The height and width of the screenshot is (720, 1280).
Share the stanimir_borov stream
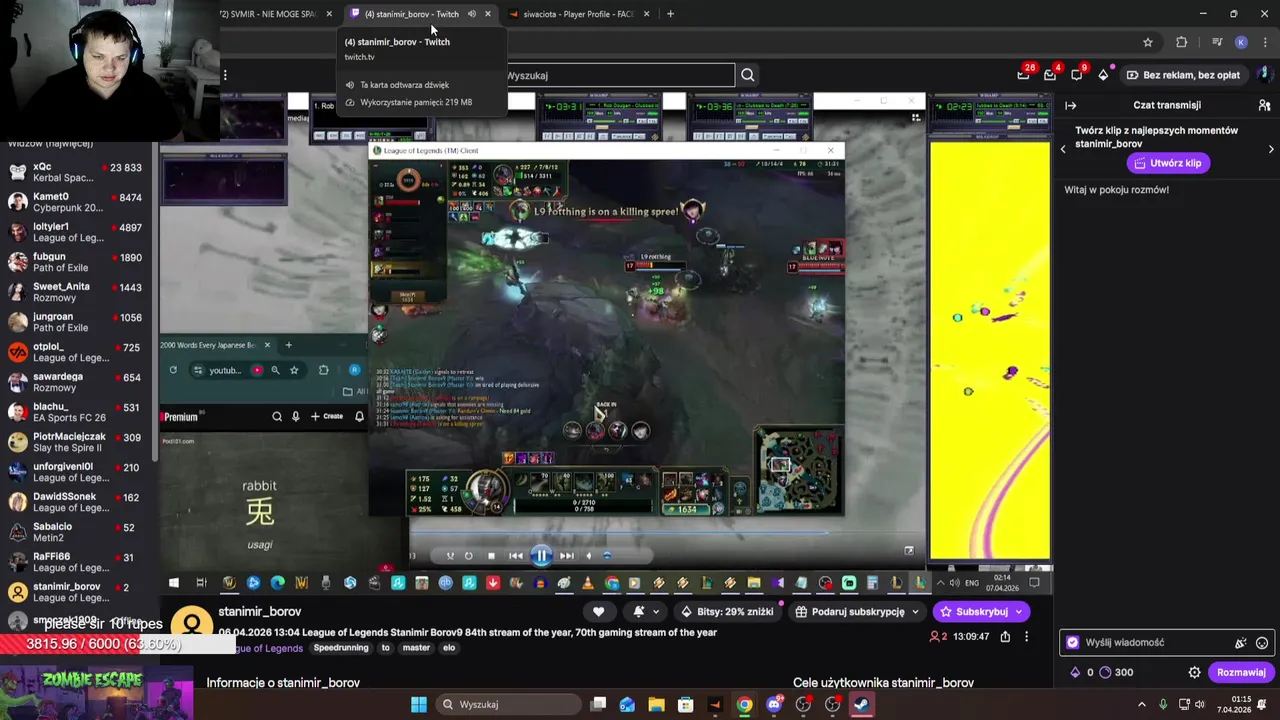tap(1005, 636)
